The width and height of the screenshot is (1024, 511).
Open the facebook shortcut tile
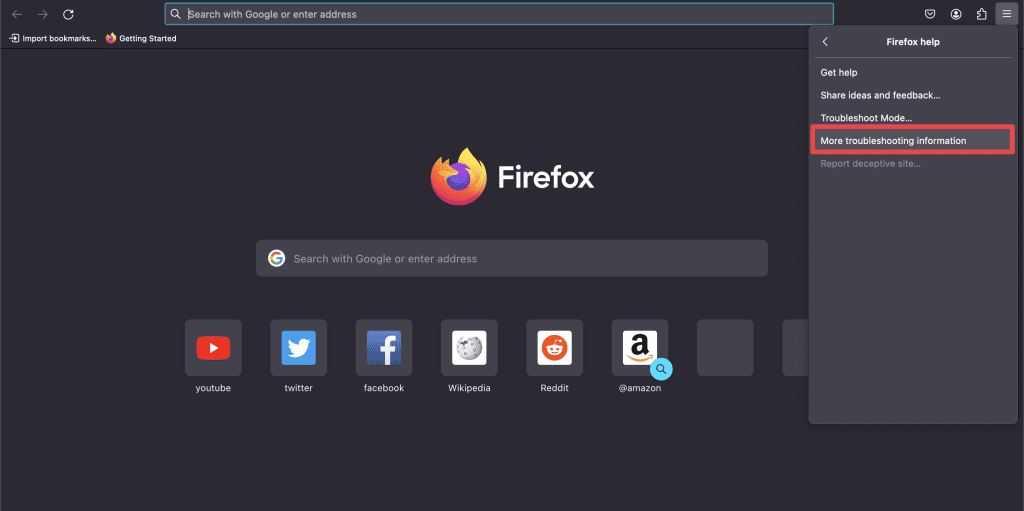(384, 348)
